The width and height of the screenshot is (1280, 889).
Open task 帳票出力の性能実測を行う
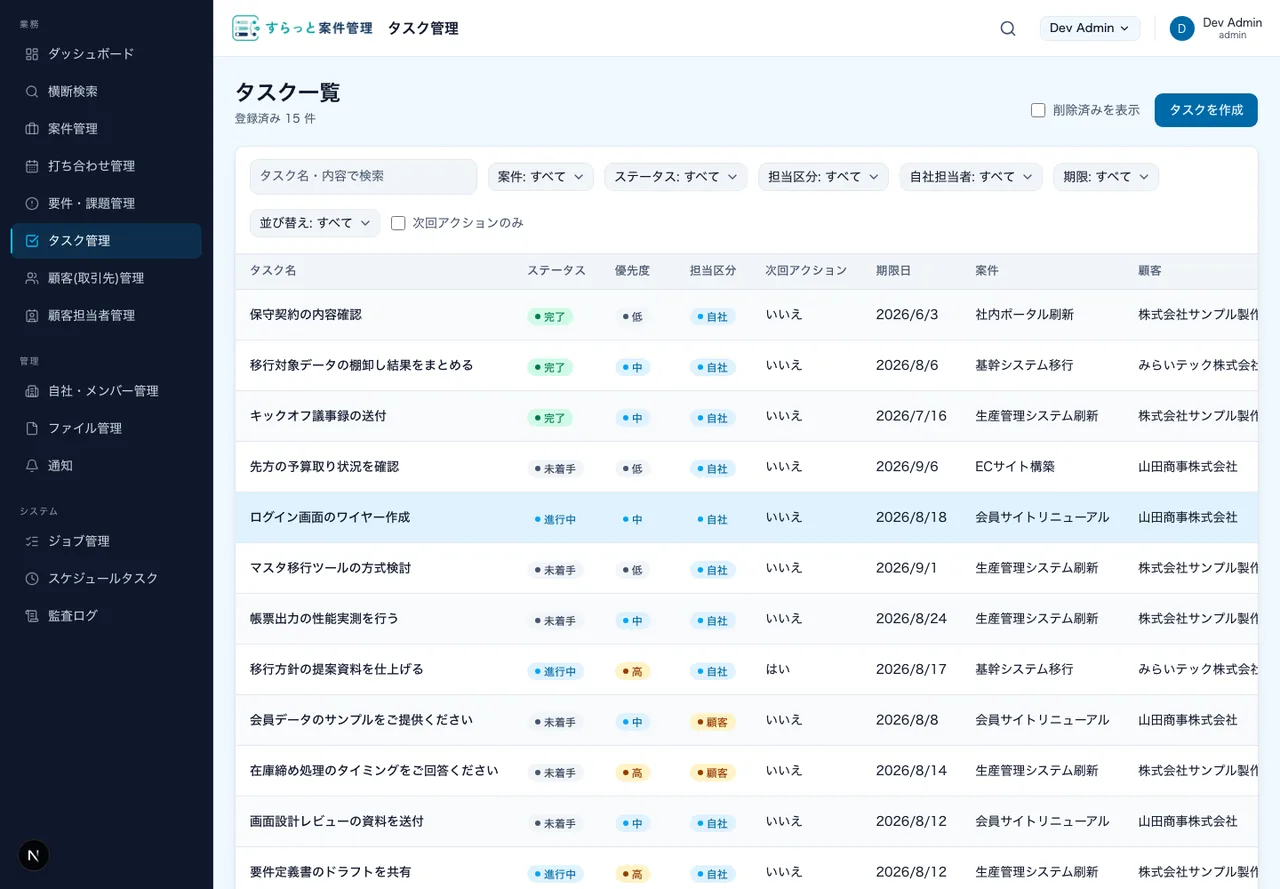(x=324, y=619)
